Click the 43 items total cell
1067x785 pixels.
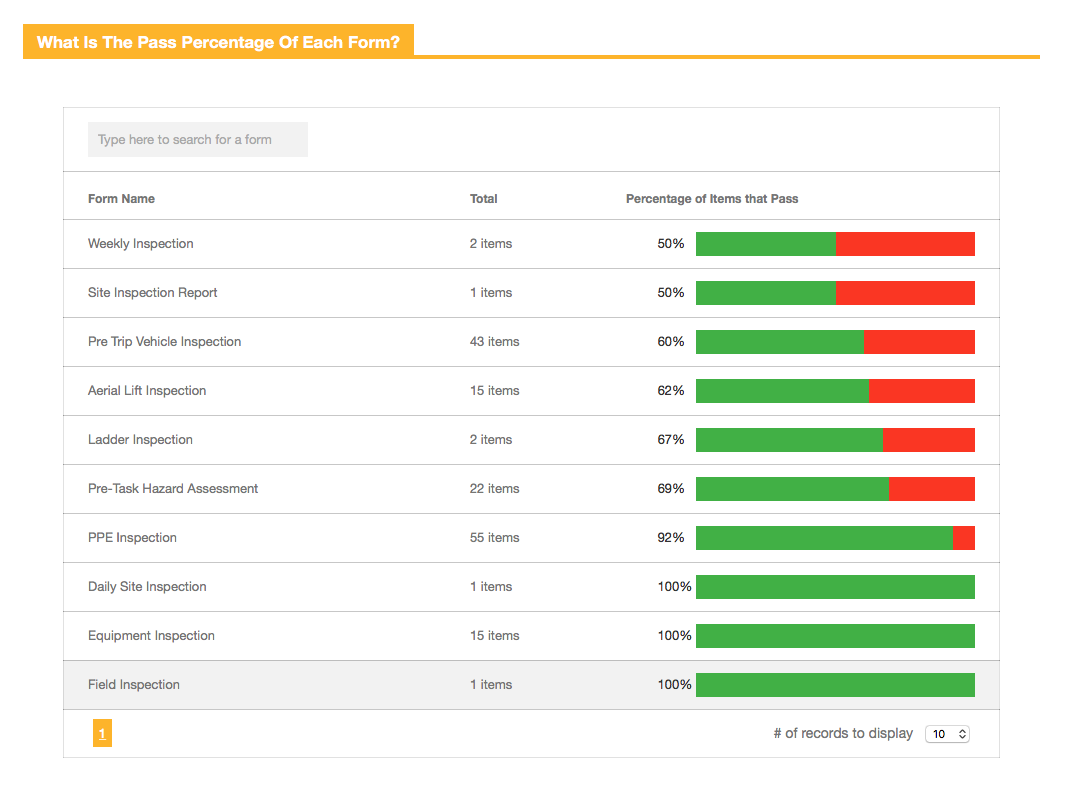tap(494, 341)
